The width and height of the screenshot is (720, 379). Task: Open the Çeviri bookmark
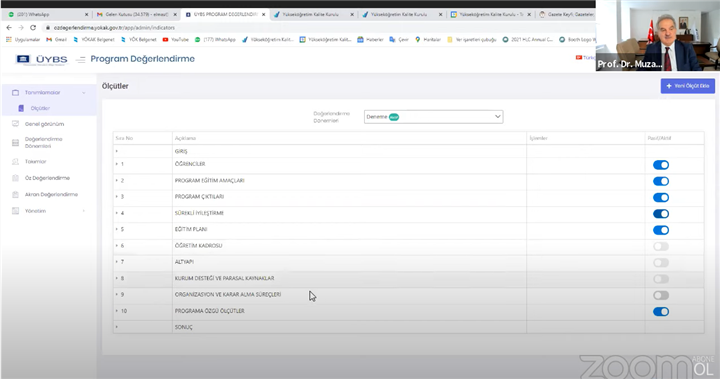[399, 40]
